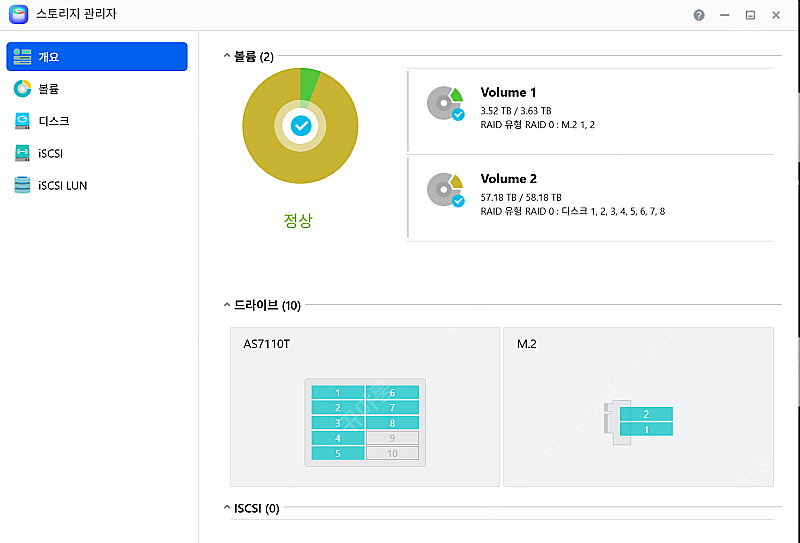Select the 개요 overview sidebar item

[x=97, y=57]
